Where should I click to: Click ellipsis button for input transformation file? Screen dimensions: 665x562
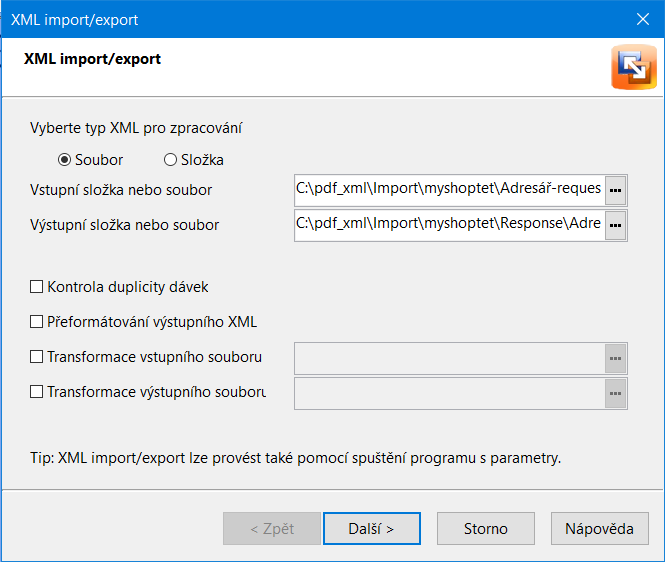tap(615, 358)
